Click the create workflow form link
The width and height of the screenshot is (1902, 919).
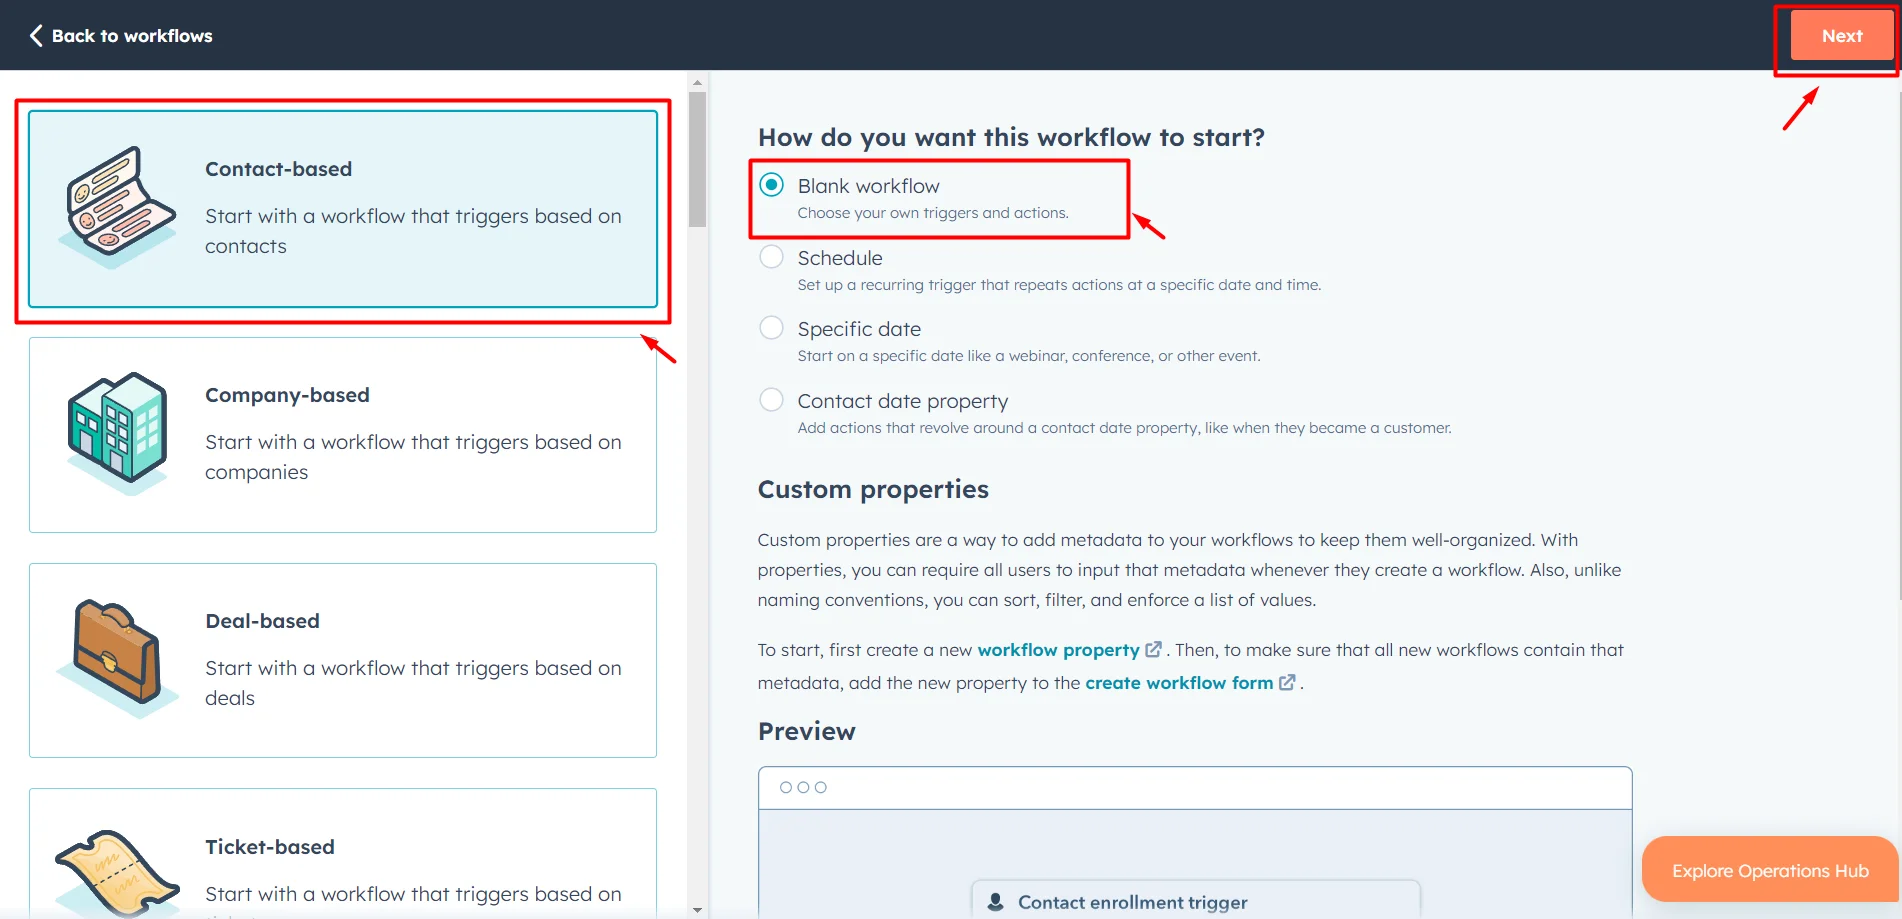pyautogui.click(x=1180, y=682)
